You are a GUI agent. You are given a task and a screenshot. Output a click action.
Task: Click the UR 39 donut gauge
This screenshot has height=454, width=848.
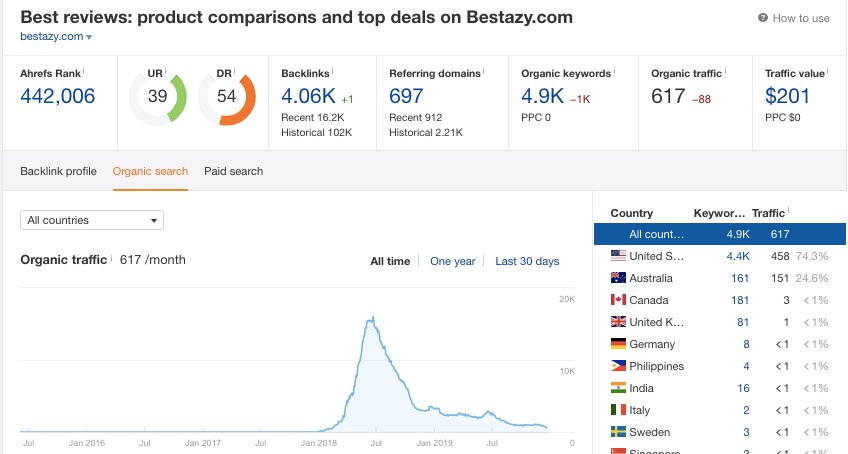(157, 97)
